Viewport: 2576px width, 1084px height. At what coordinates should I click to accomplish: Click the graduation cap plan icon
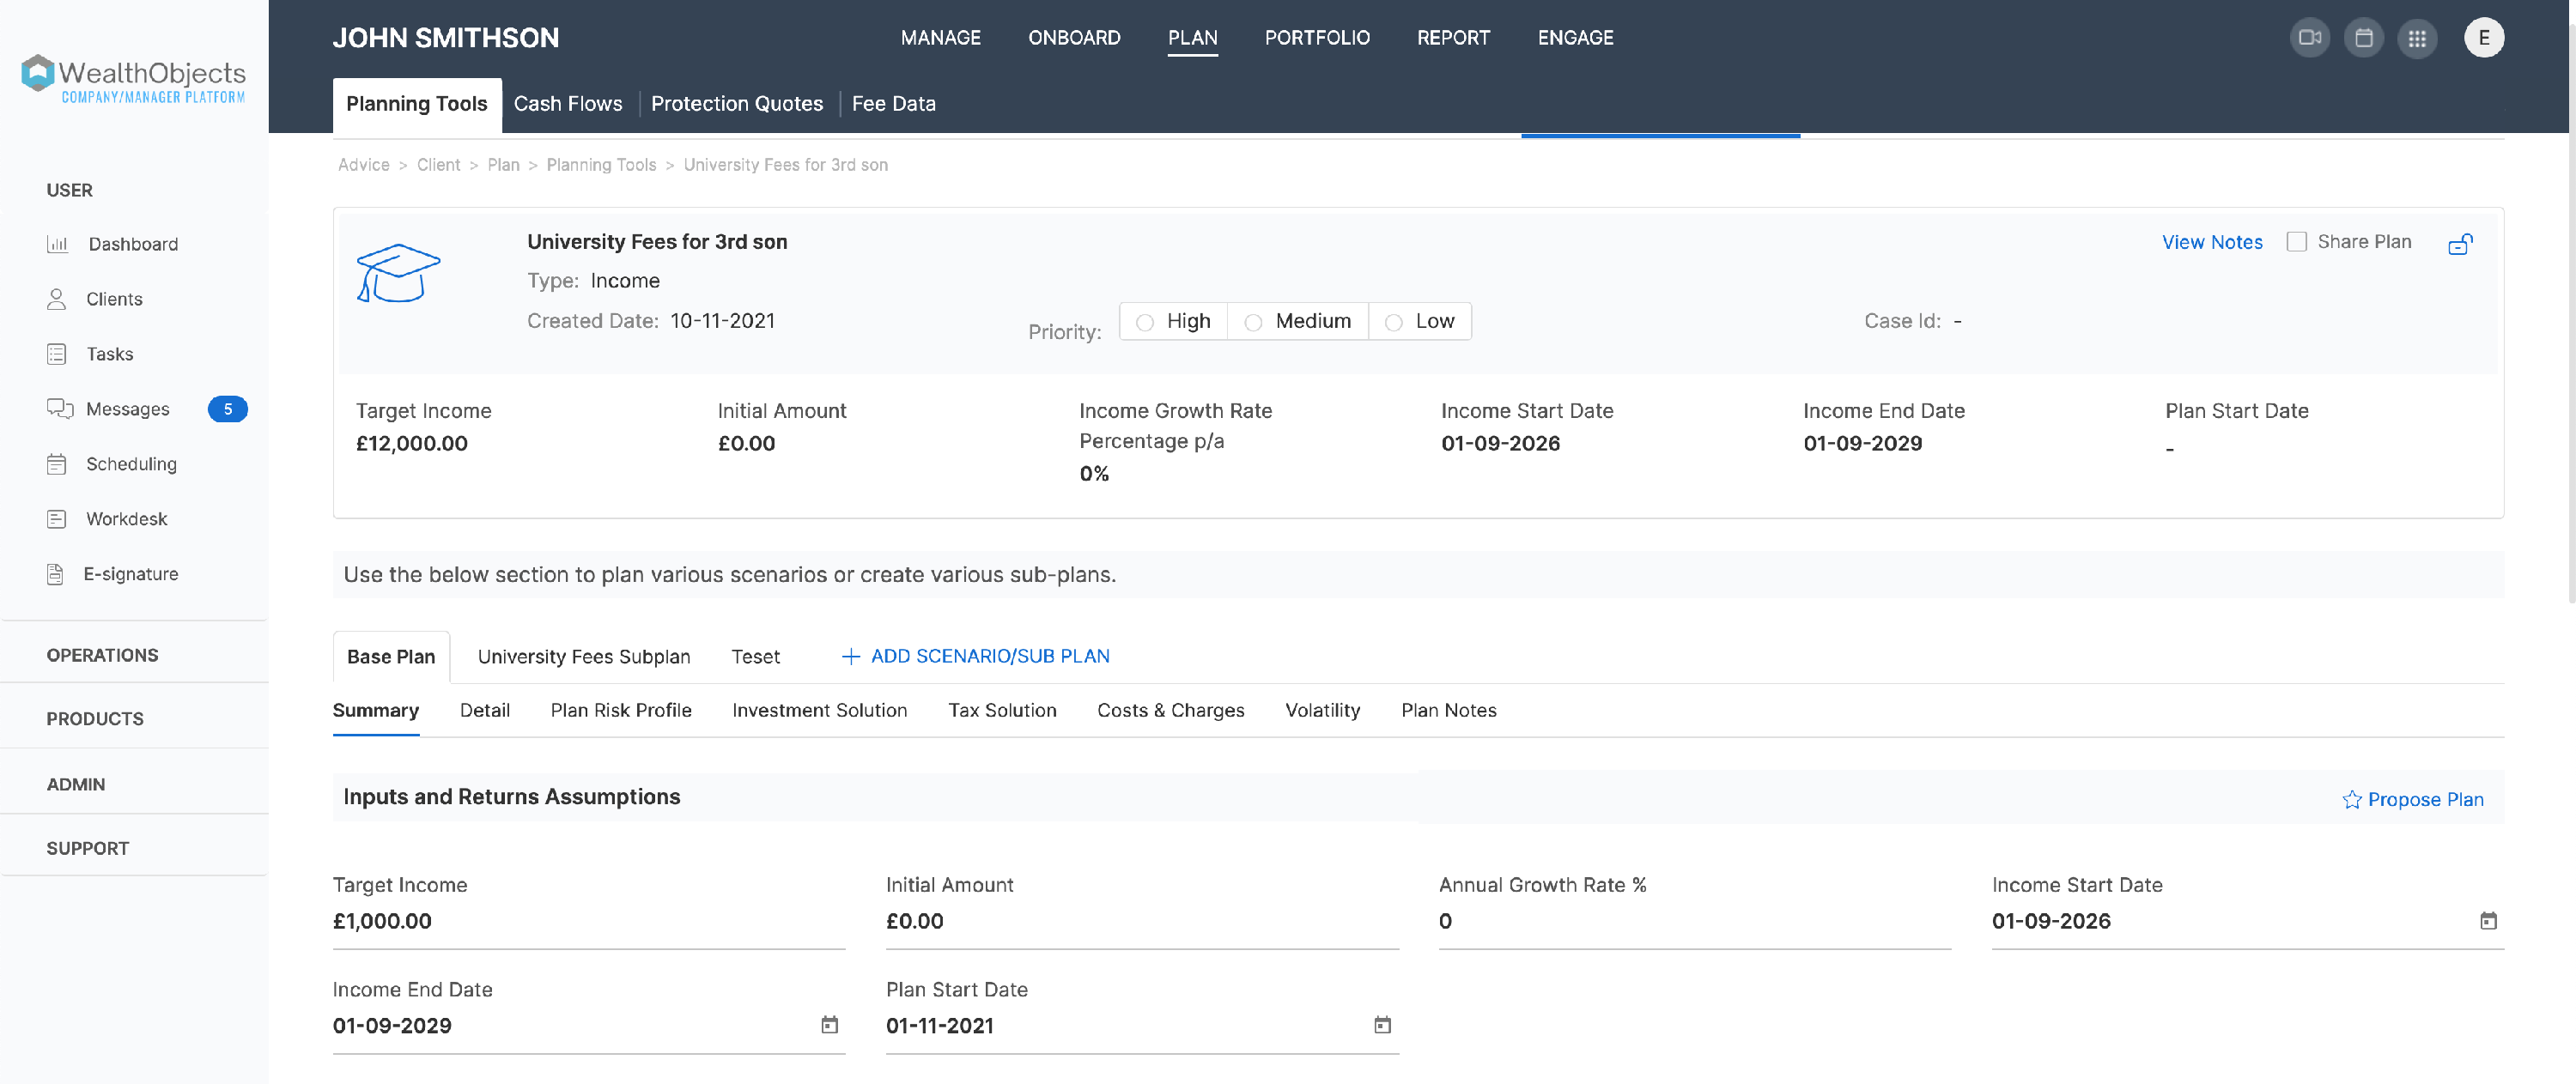398,272
